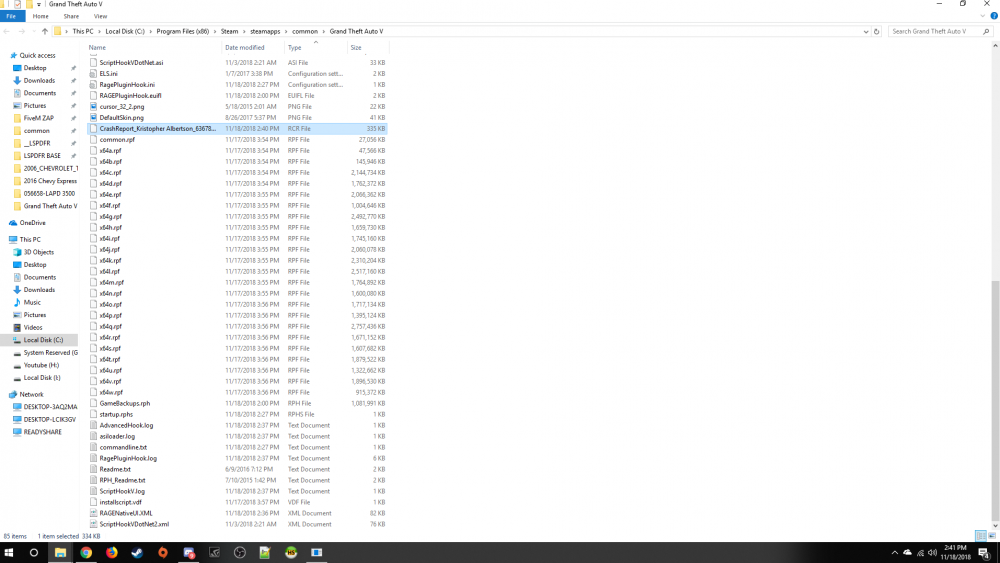The height and width of the screenshot is (563, 1000).
Task: Open the Share ribbon tab
Action: (71, 16)
